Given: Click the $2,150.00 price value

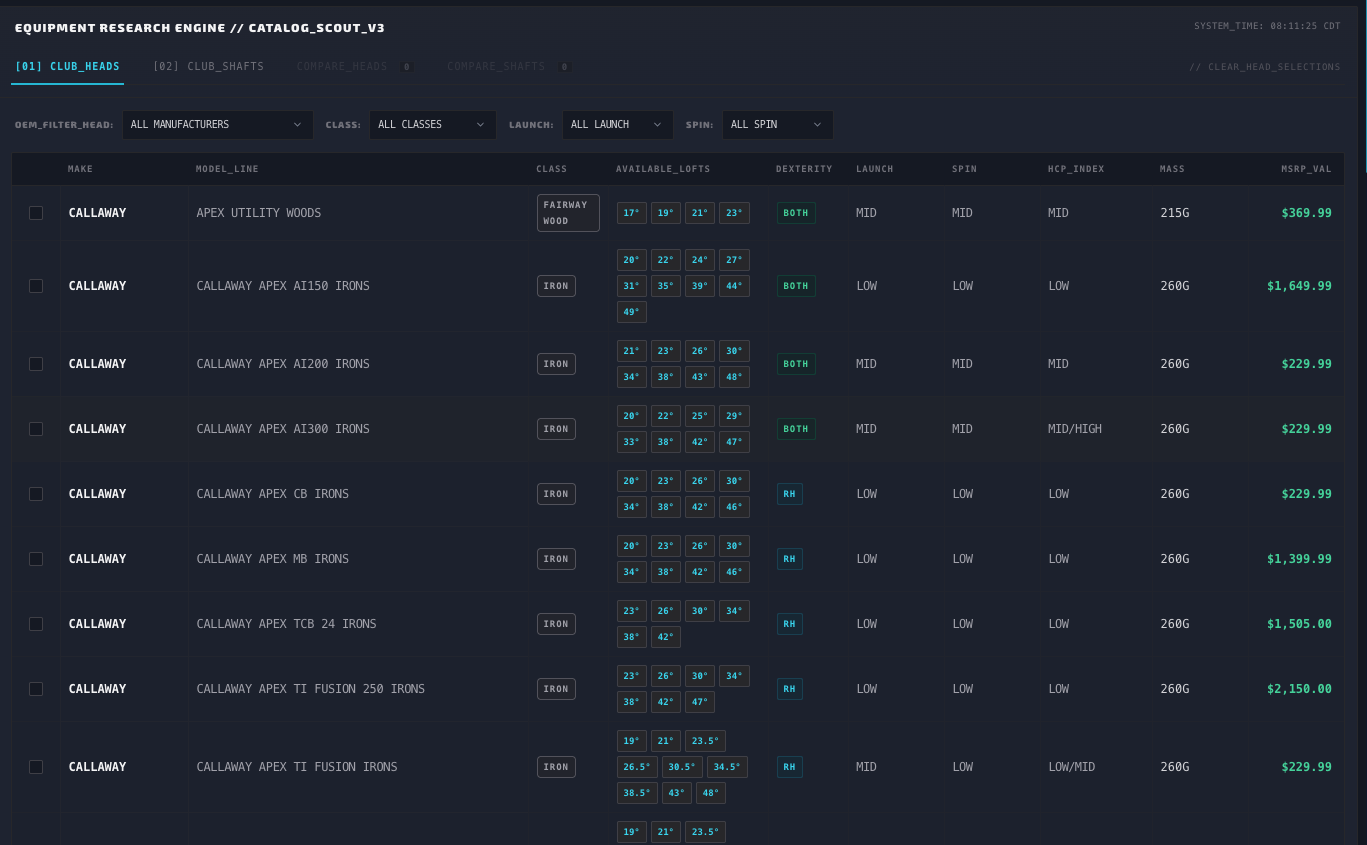Looking at the screenshot, I should coord(1299,689).
